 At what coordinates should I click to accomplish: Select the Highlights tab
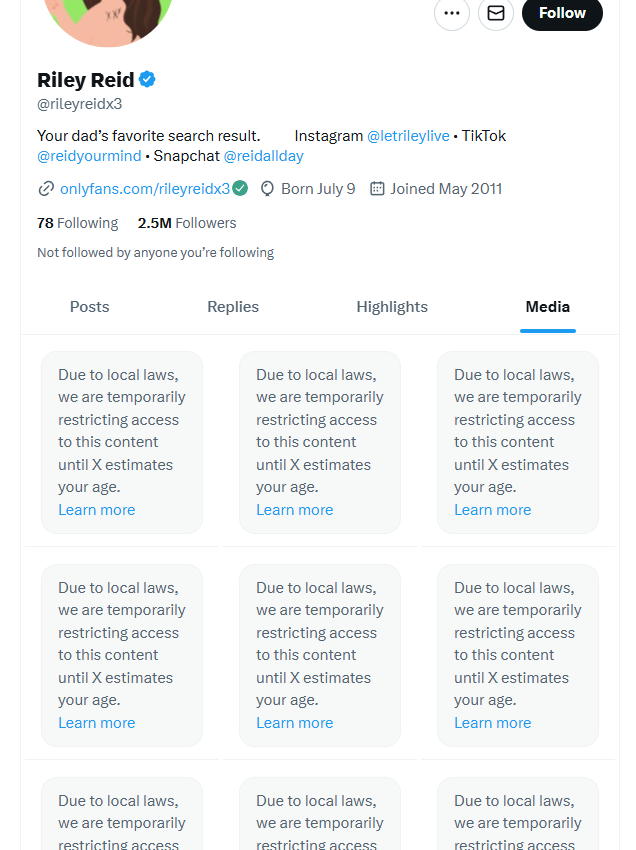pos(392,307)
